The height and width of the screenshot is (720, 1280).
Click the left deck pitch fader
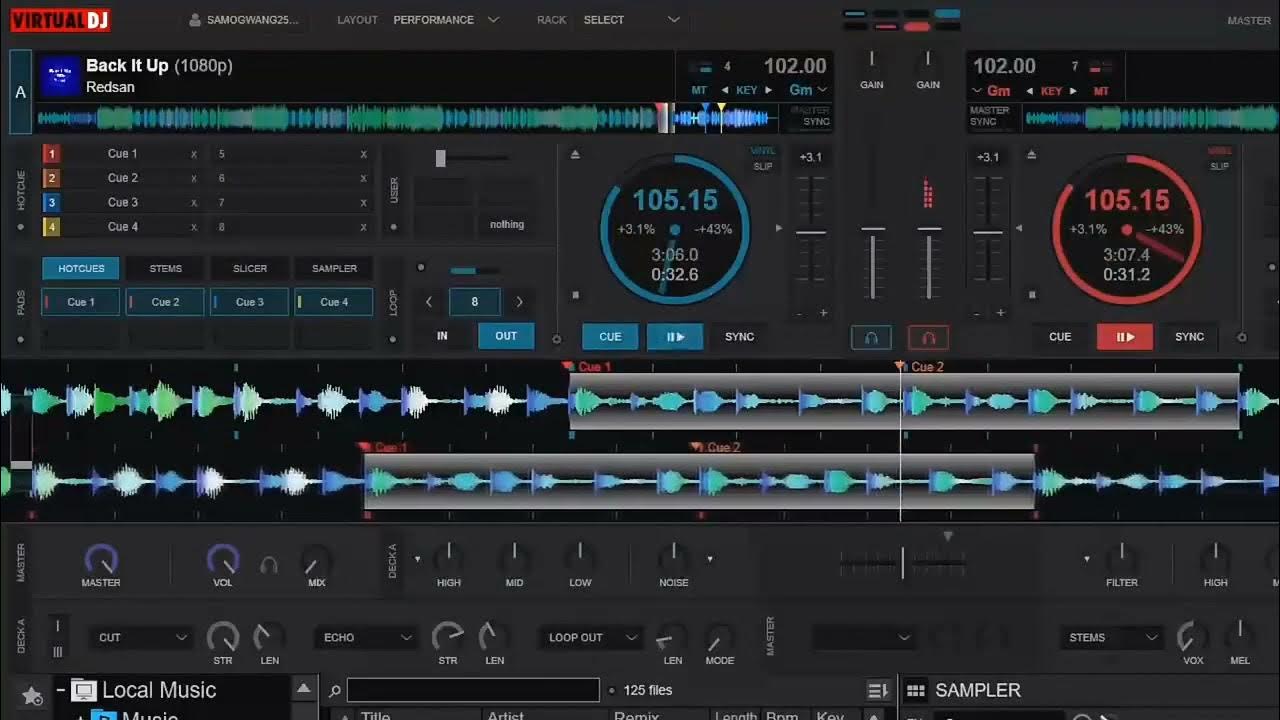coord(811,232)
